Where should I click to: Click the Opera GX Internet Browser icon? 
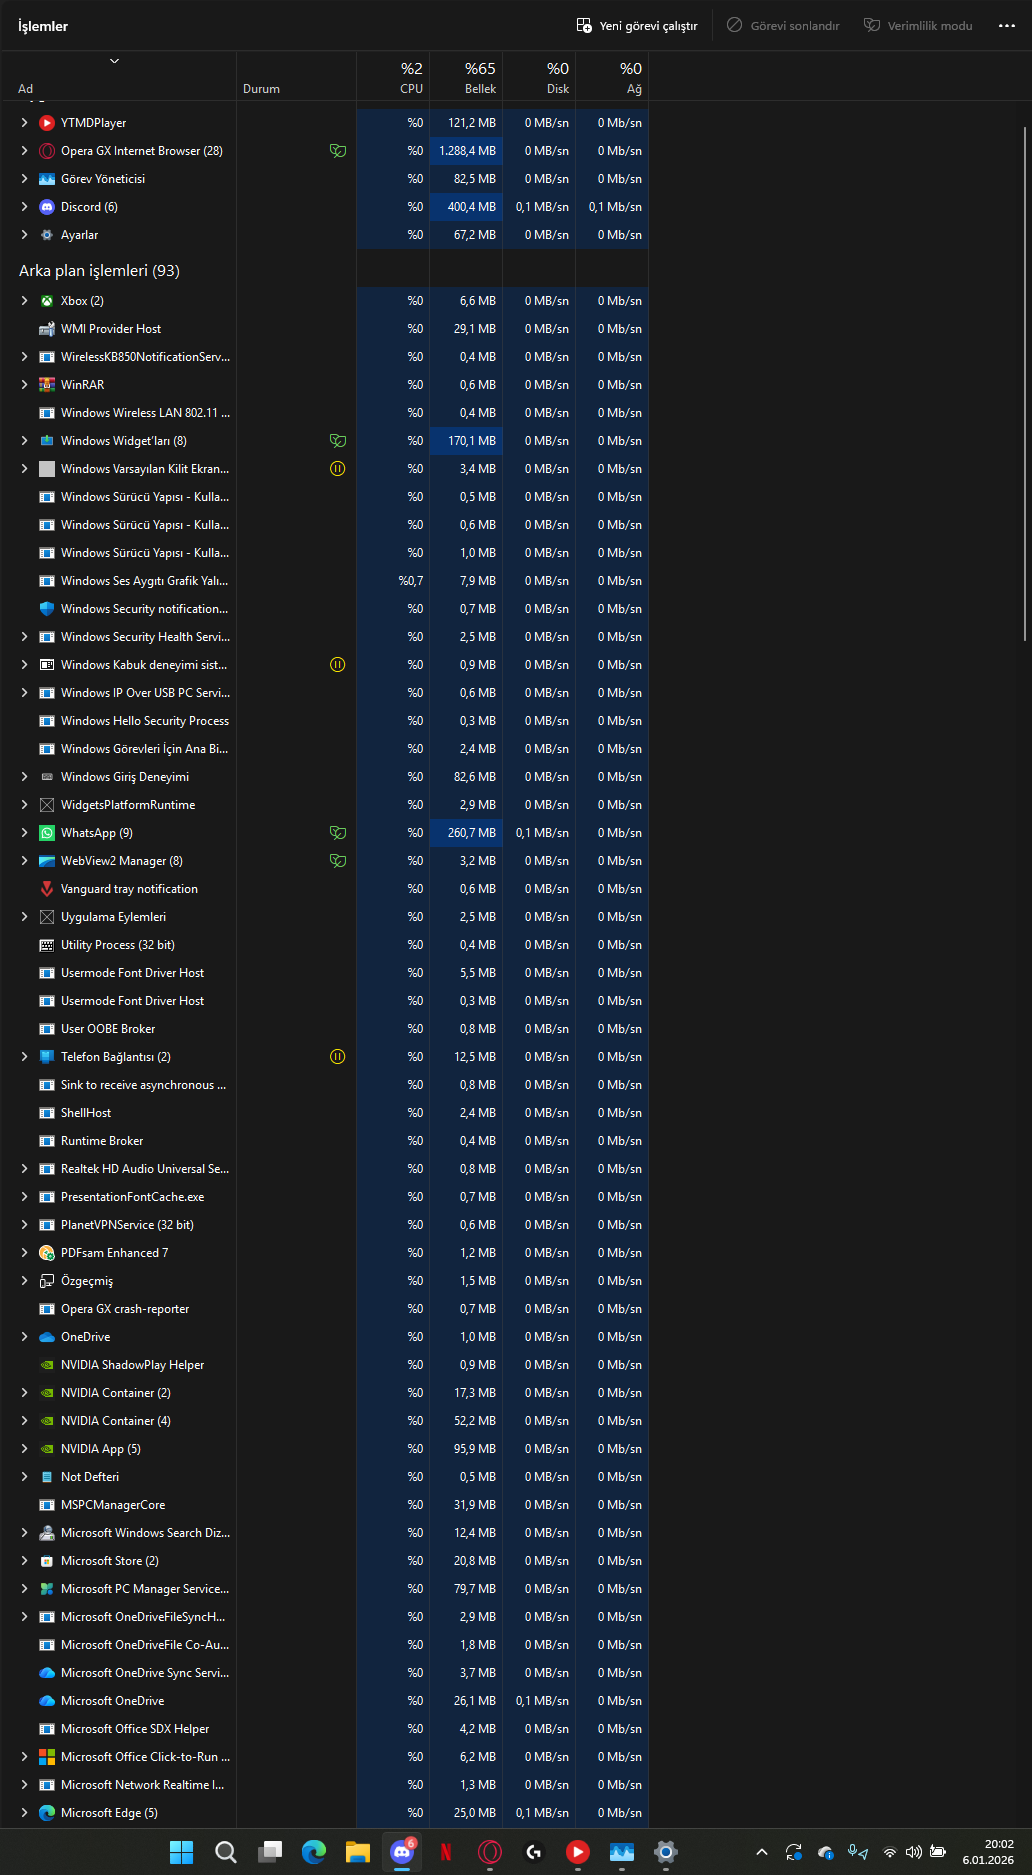tap(47, 151)
